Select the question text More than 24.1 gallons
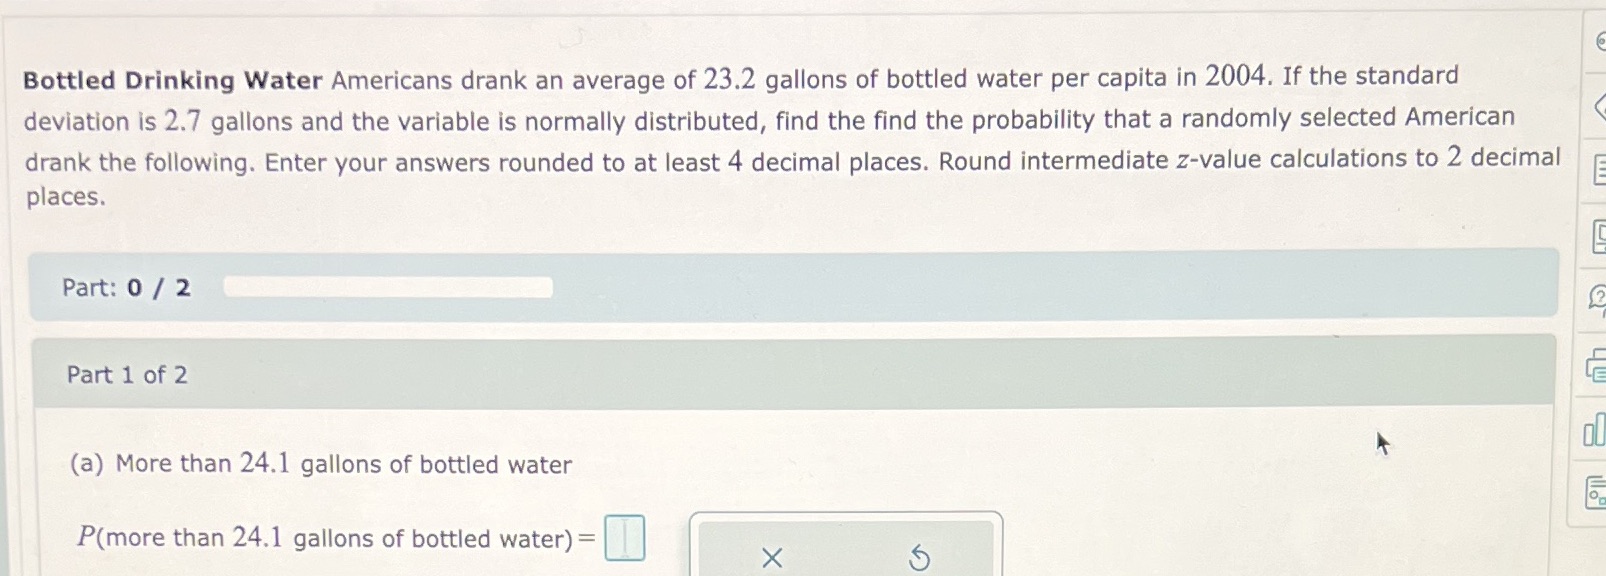This screenshot has width=1606, height=576. [x=322, y=463]
